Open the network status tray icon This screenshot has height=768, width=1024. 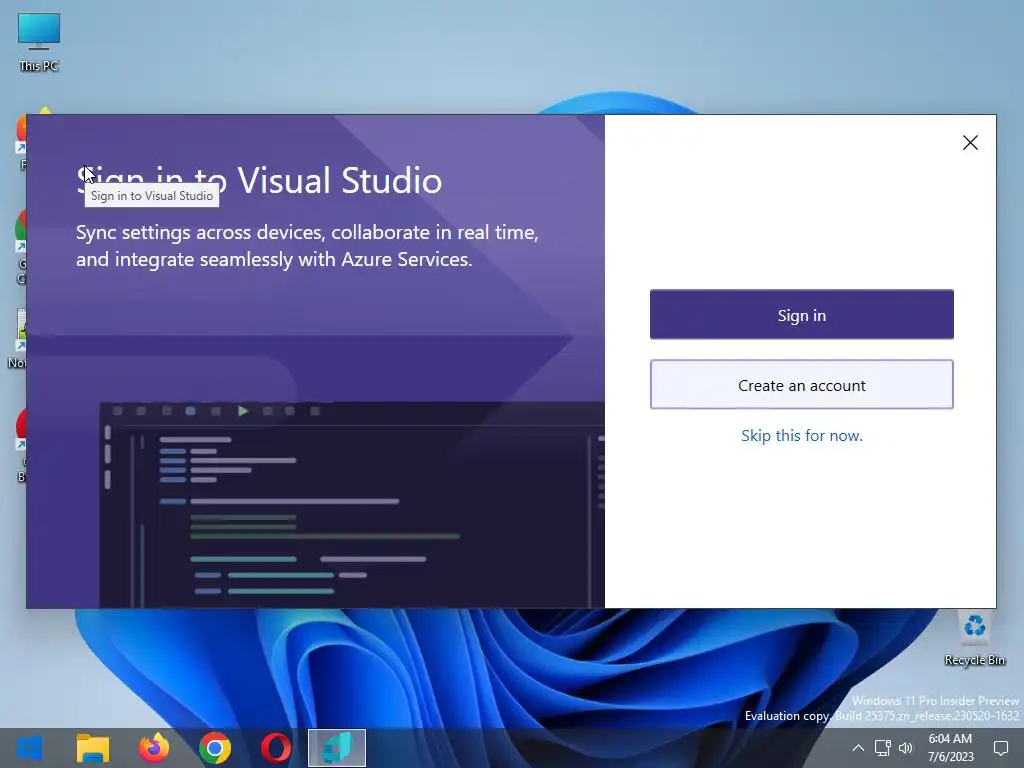point(882,748)
